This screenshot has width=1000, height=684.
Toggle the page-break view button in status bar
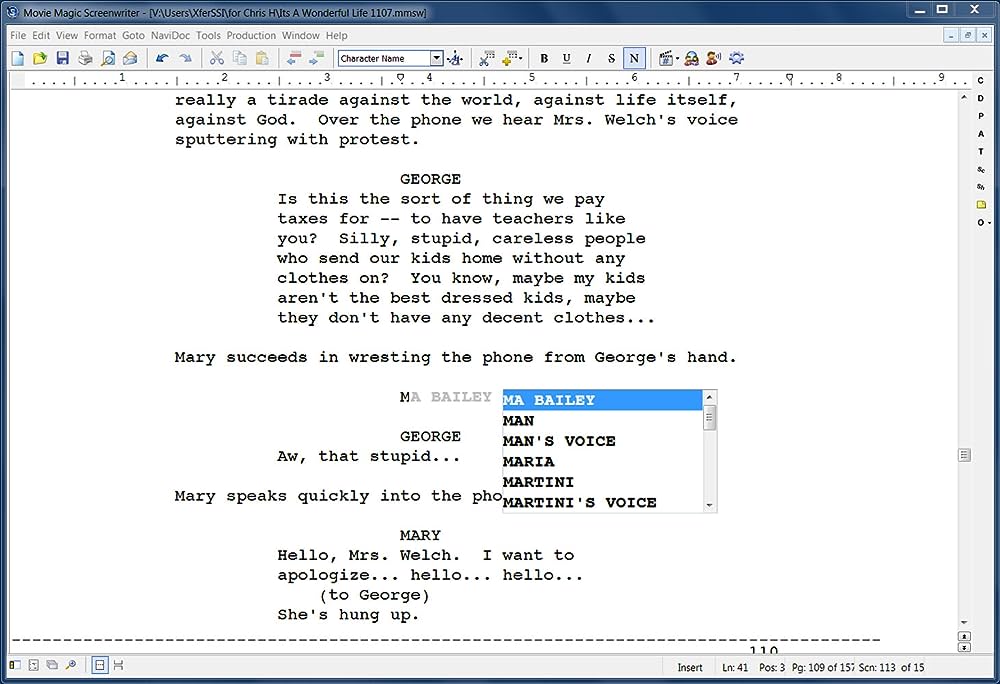pos(99,666)
